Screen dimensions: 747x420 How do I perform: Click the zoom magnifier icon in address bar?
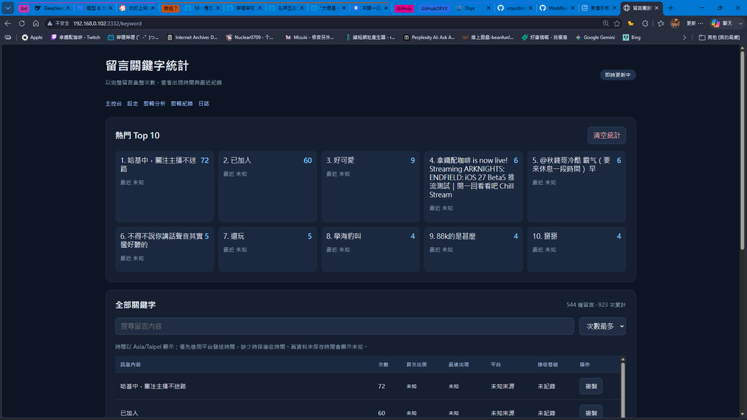pyautogui.click(x=606, y=23)
